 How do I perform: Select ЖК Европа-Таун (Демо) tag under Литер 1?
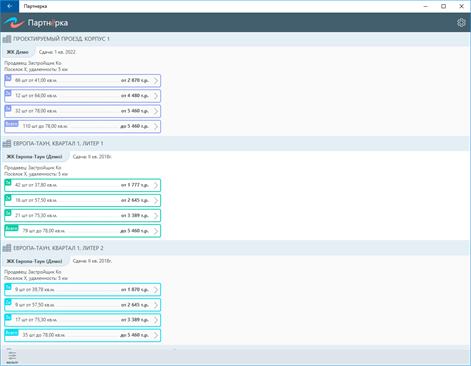click(35, 157)
